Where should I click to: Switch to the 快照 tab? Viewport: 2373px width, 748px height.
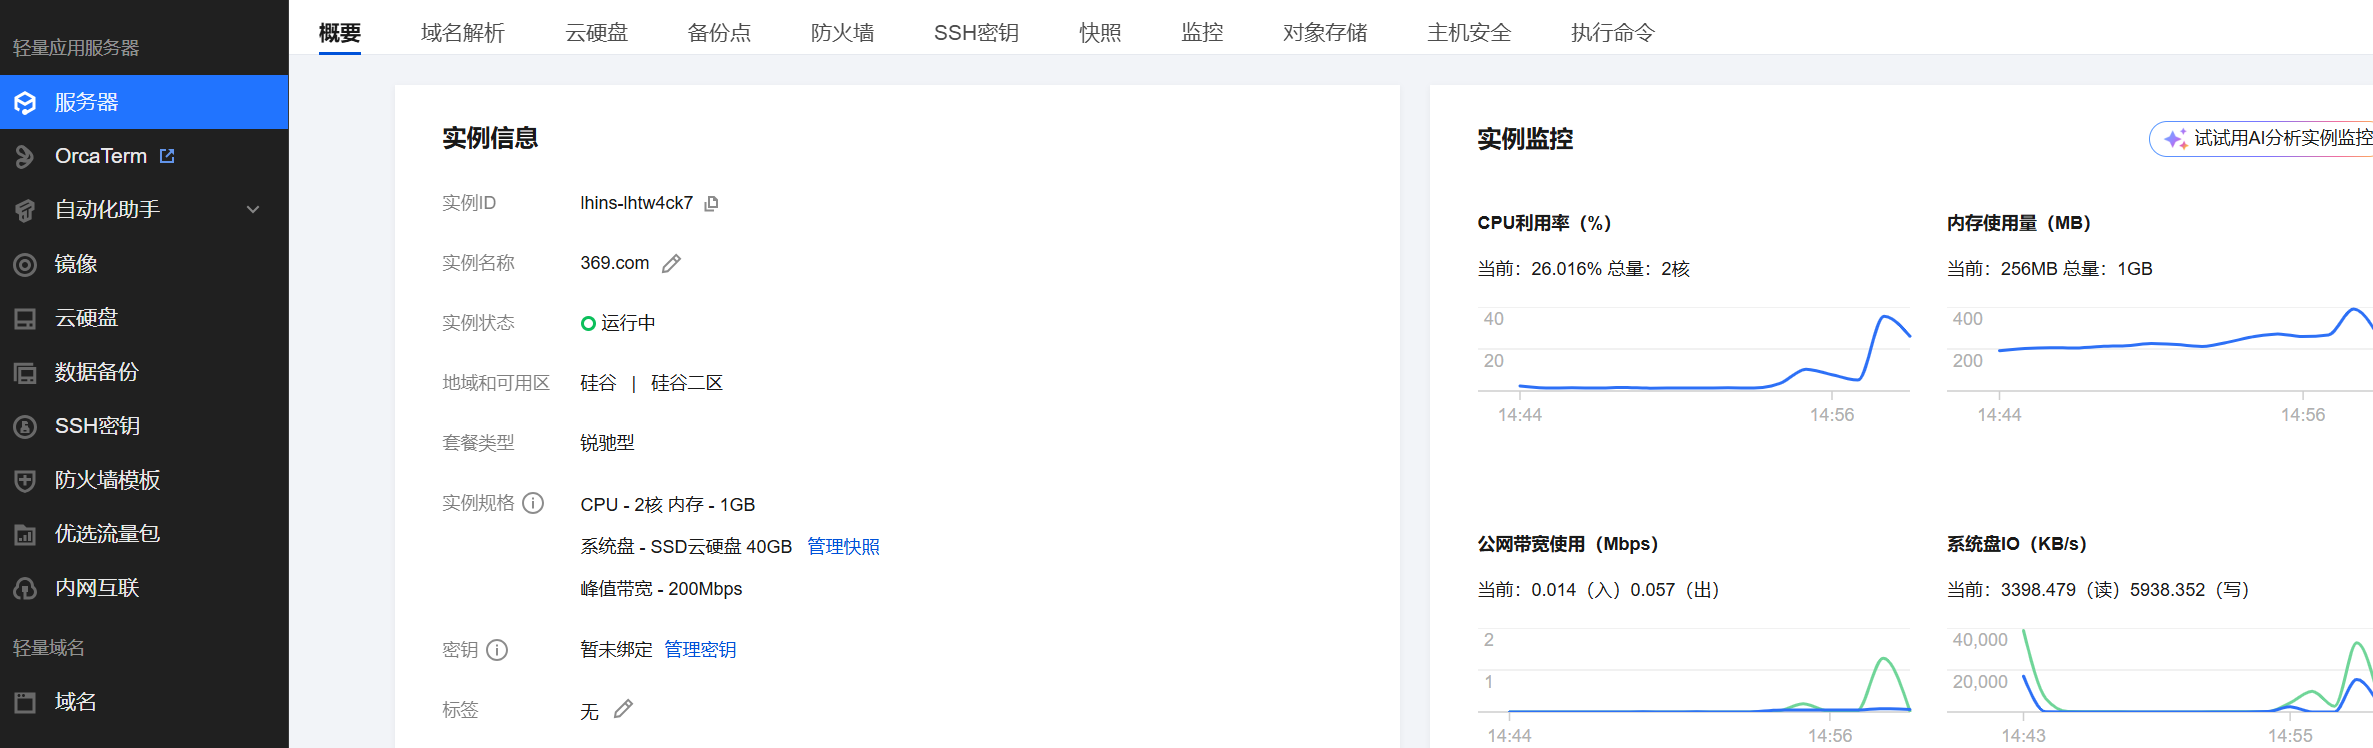(1100, 33)
